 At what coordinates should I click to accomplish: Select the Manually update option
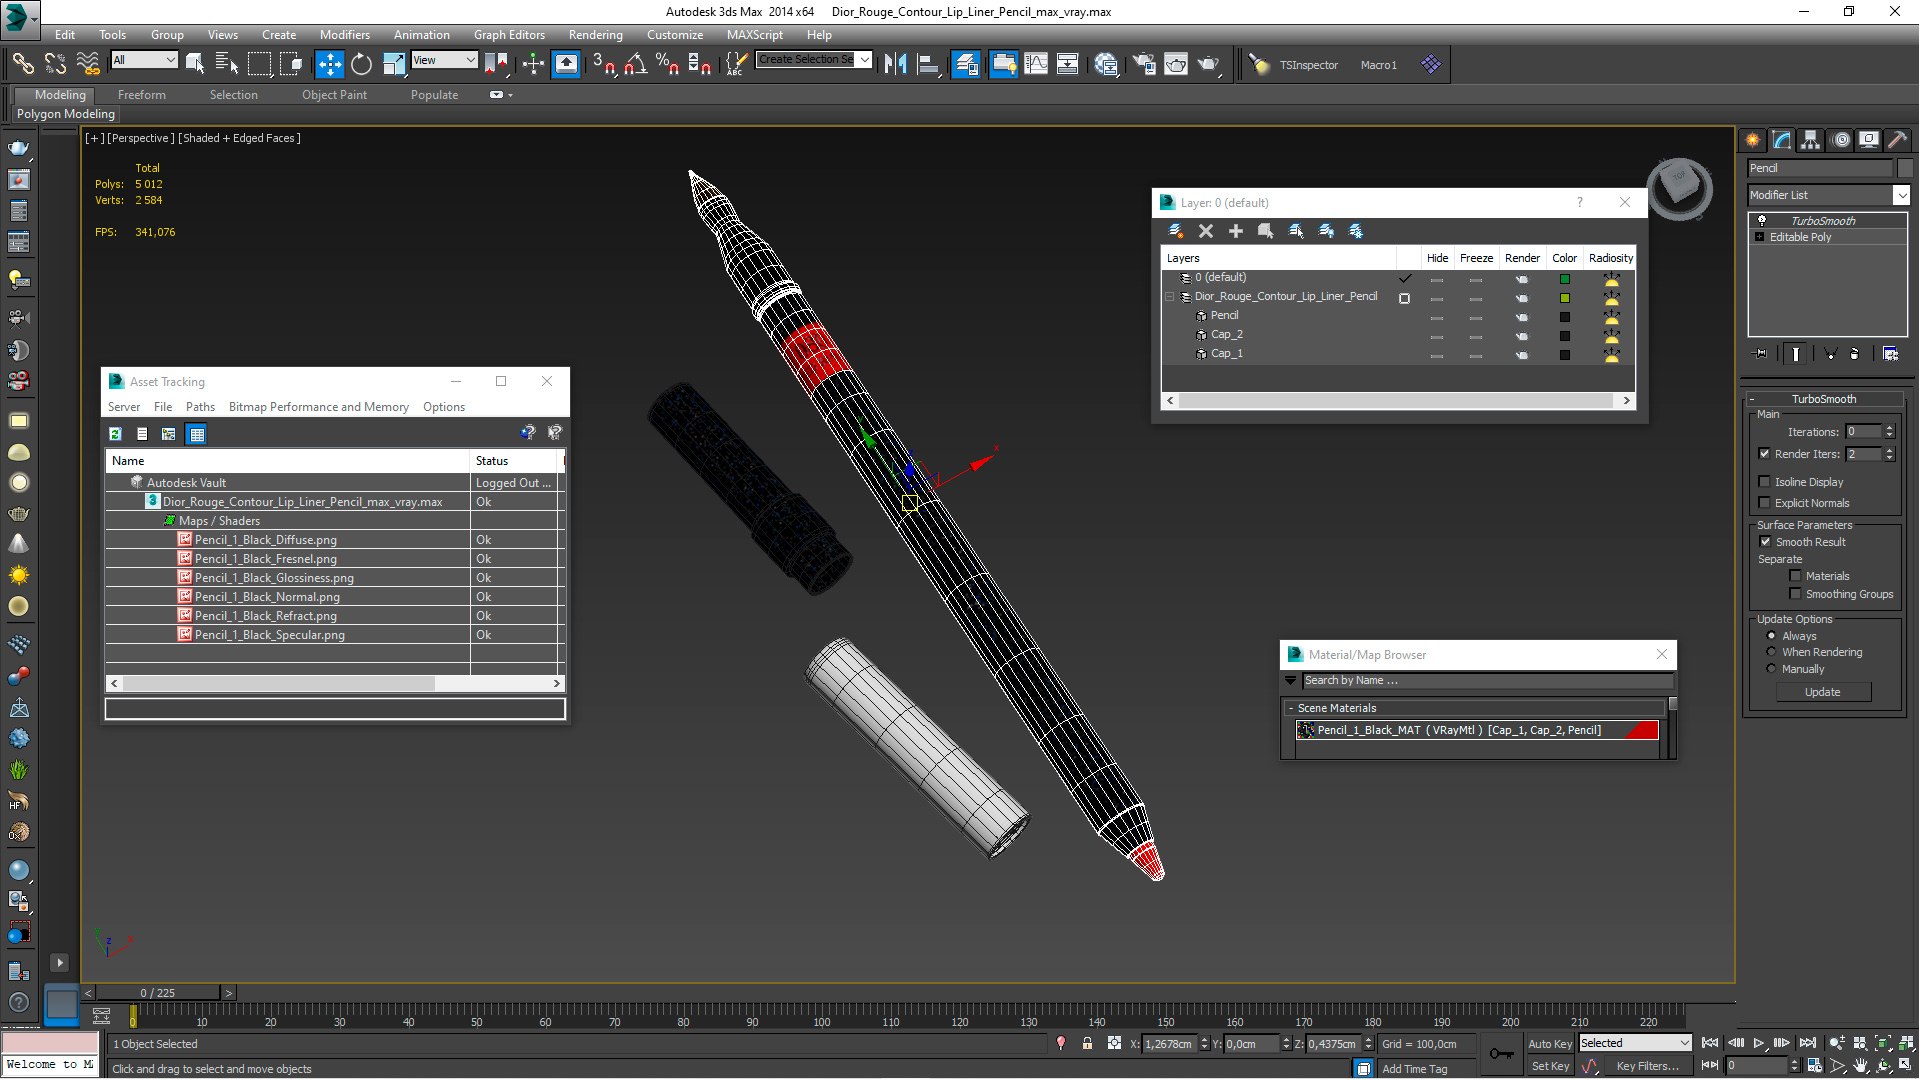click(x=1772, y=669)
